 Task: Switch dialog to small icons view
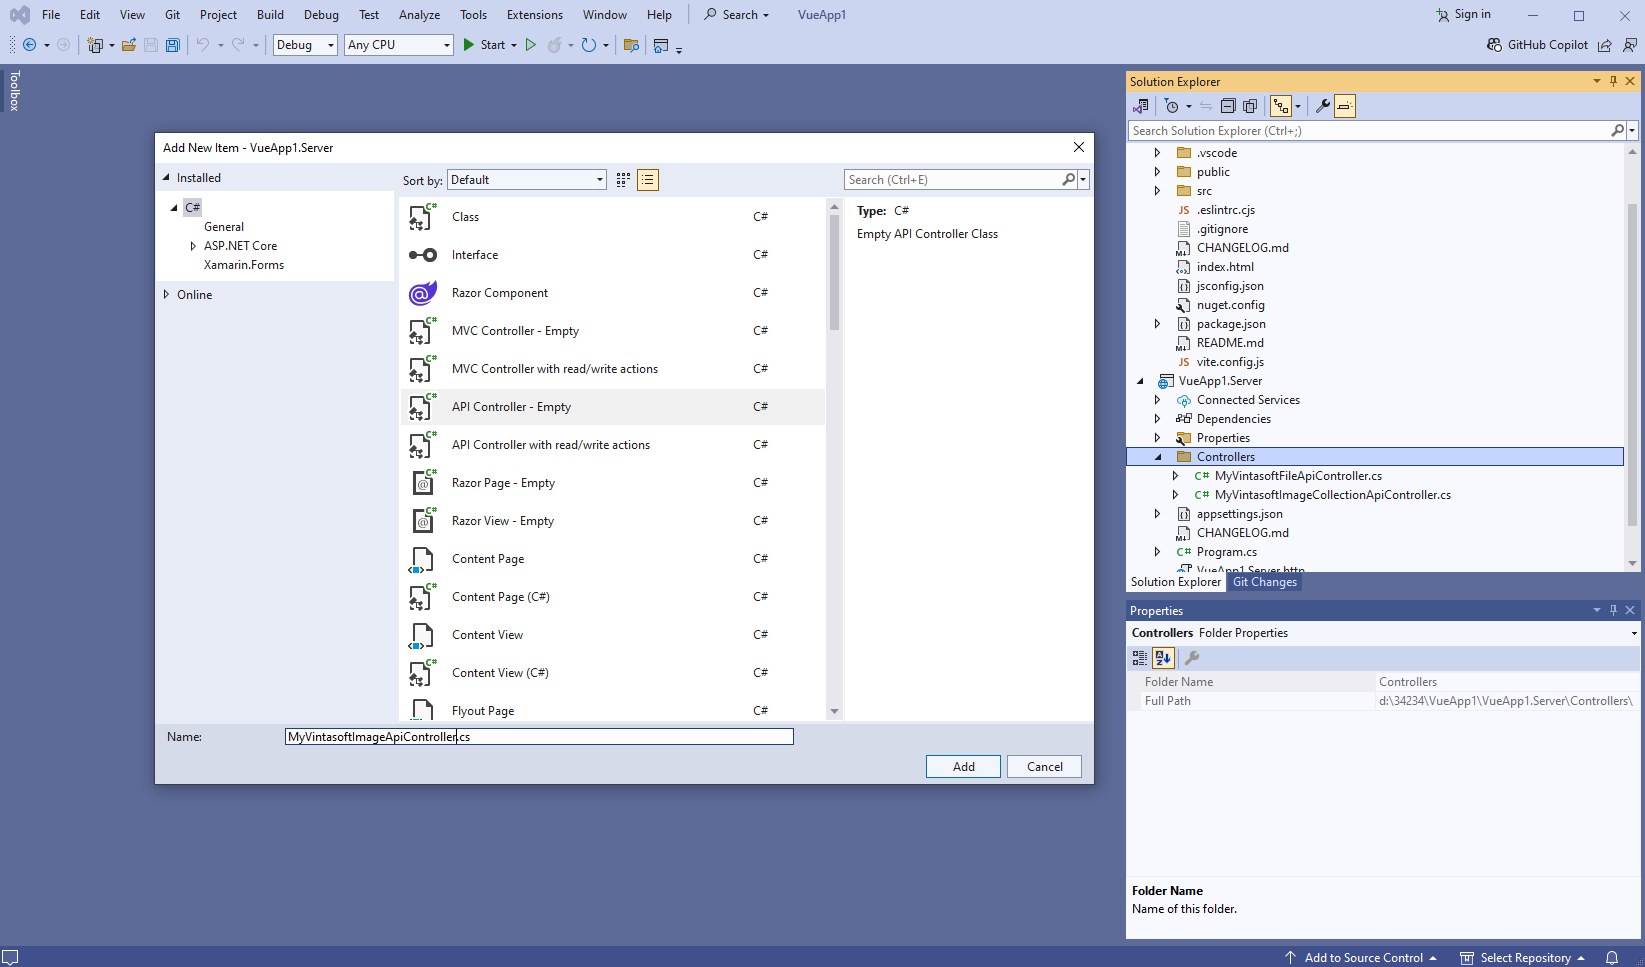tap(623, 180)
